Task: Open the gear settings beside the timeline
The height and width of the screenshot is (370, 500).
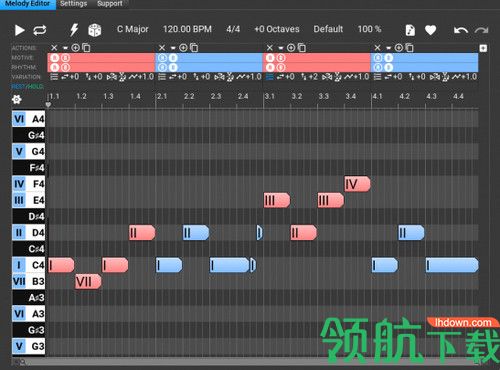Action: (x=16, y=99)
